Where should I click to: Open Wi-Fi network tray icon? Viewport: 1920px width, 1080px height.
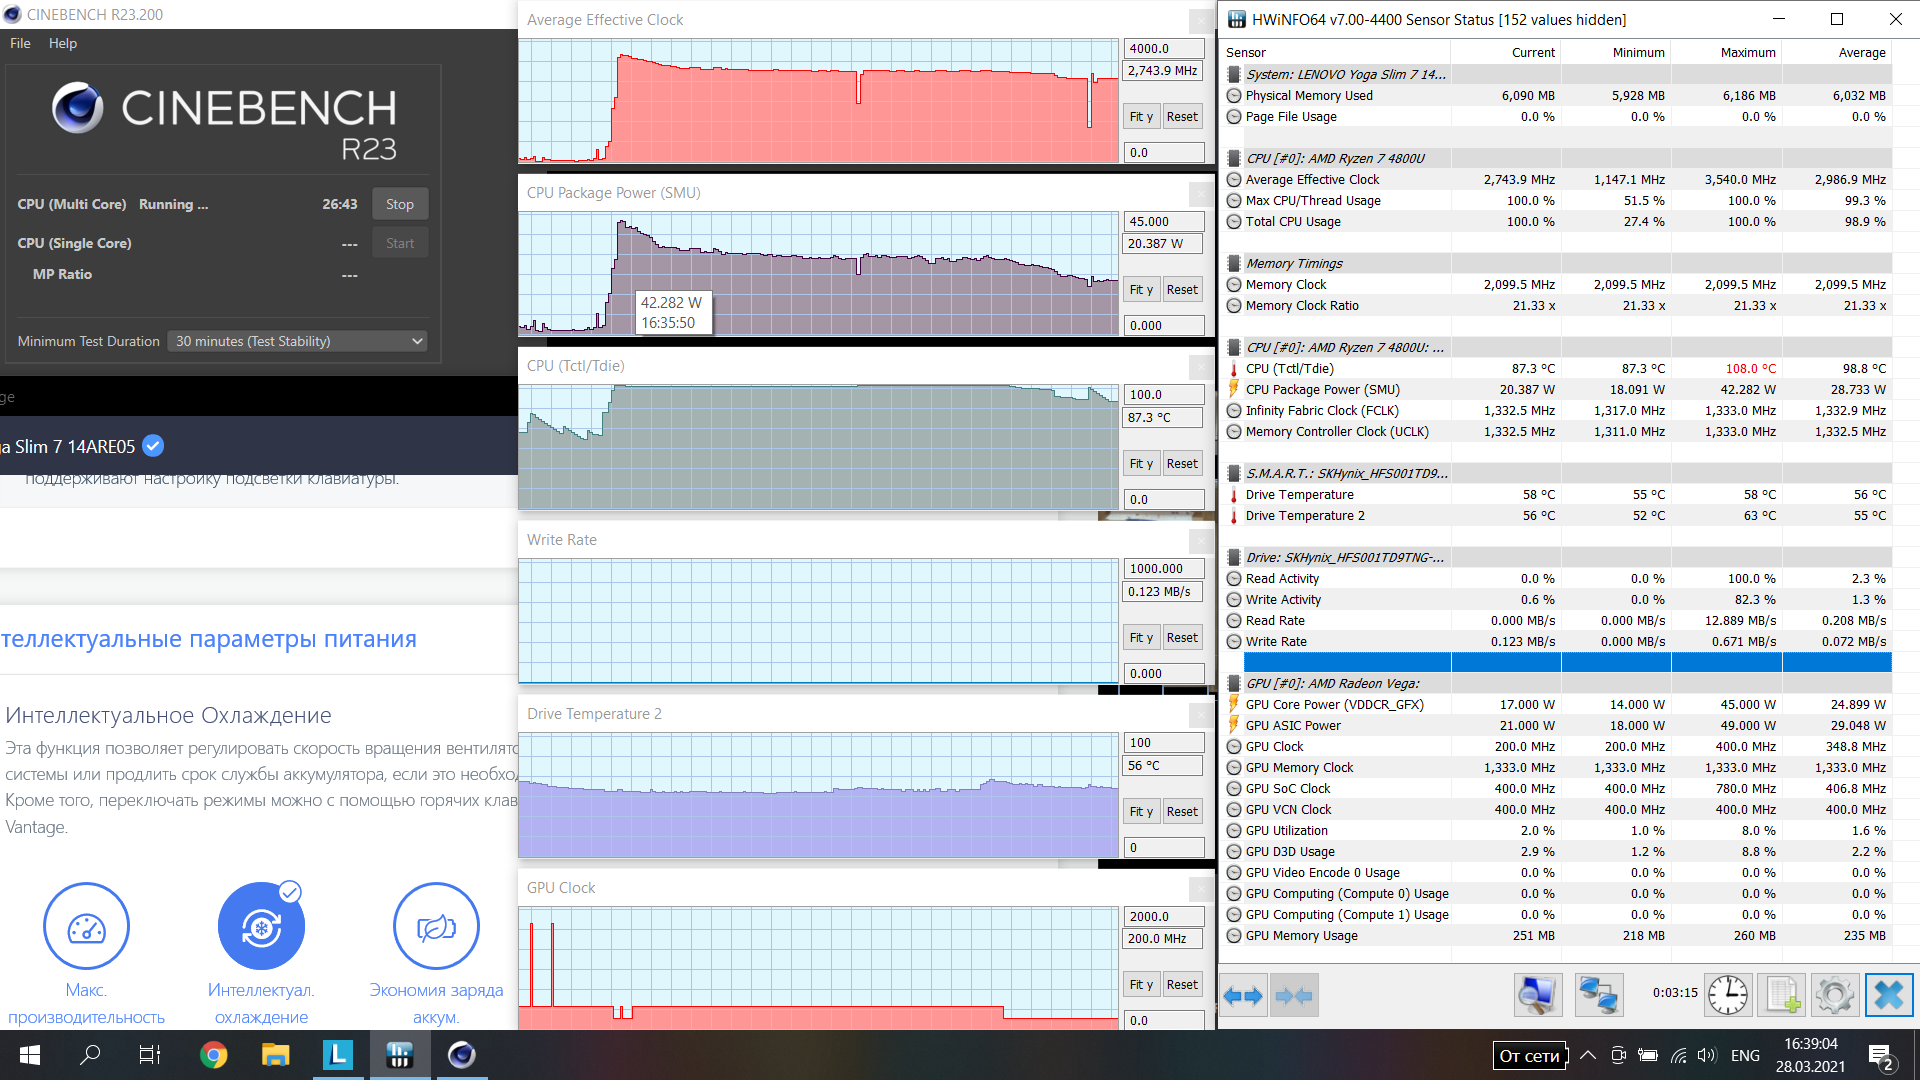coord(1678,1055)
